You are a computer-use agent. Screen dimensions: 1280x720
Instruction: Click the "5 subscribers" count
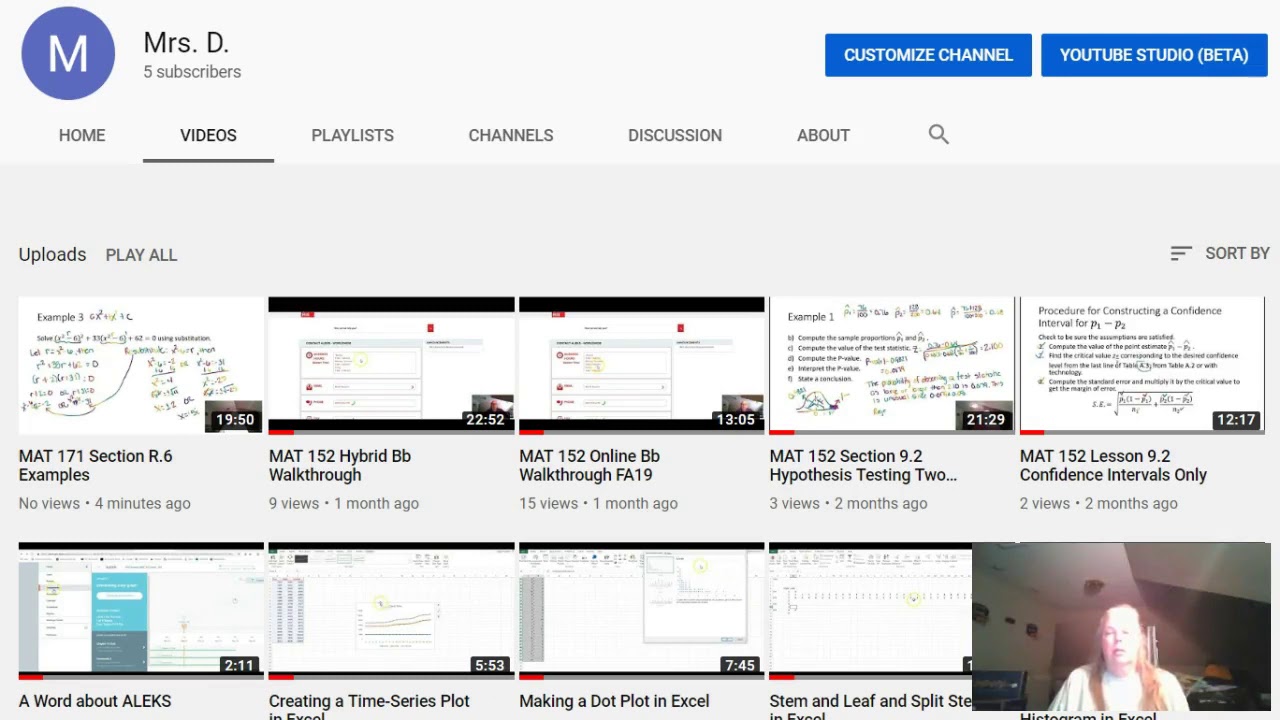coord(192,72)
